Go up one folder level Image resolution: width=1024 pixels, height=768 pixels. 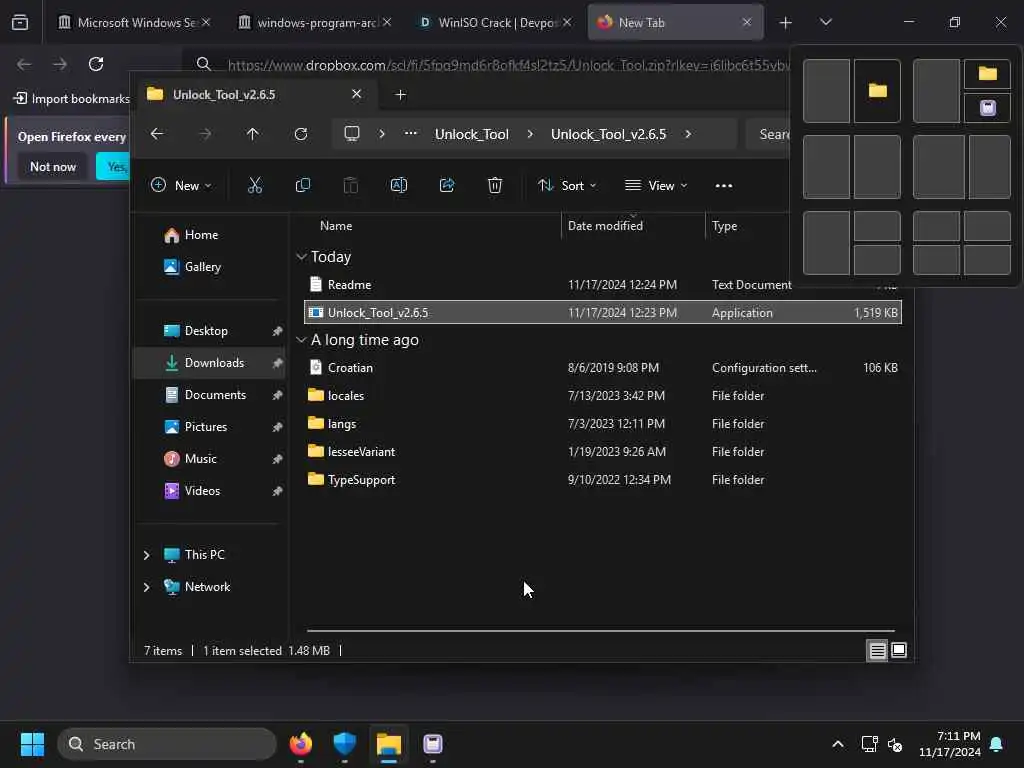[x=253, y=134]
